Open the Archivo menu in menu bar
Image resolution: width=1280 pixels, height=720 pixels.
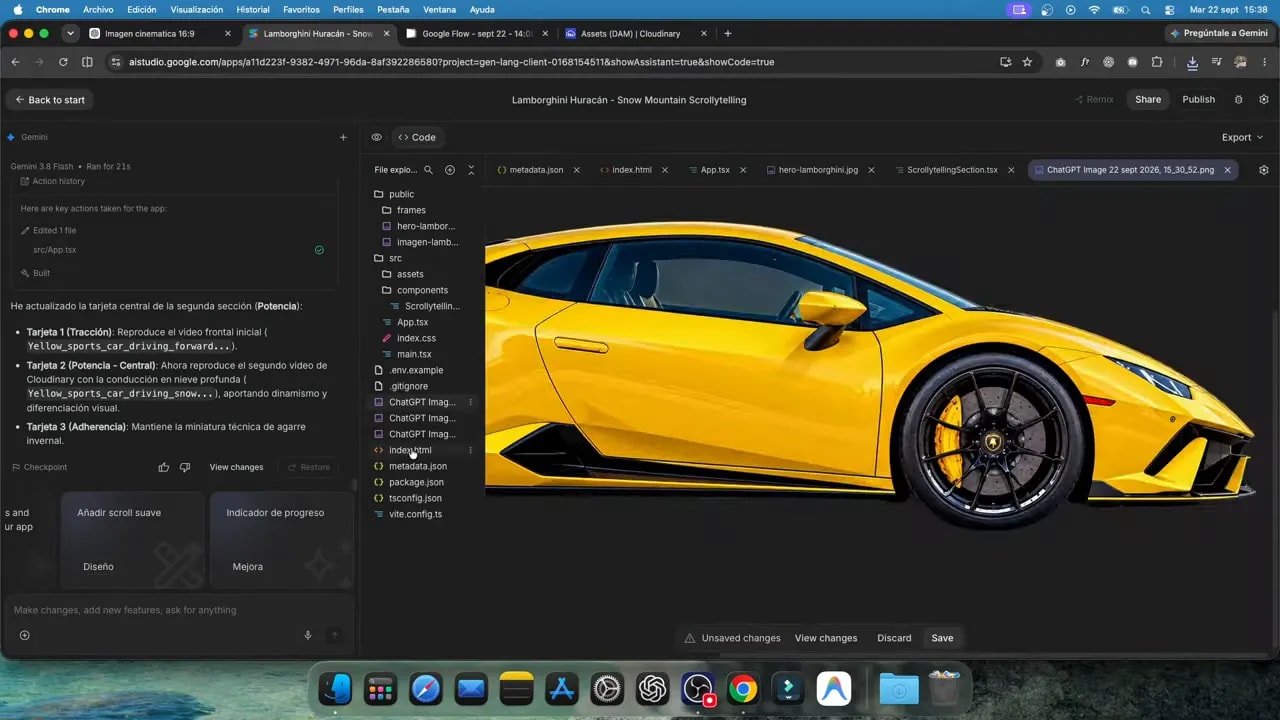[x=98, y=9]
